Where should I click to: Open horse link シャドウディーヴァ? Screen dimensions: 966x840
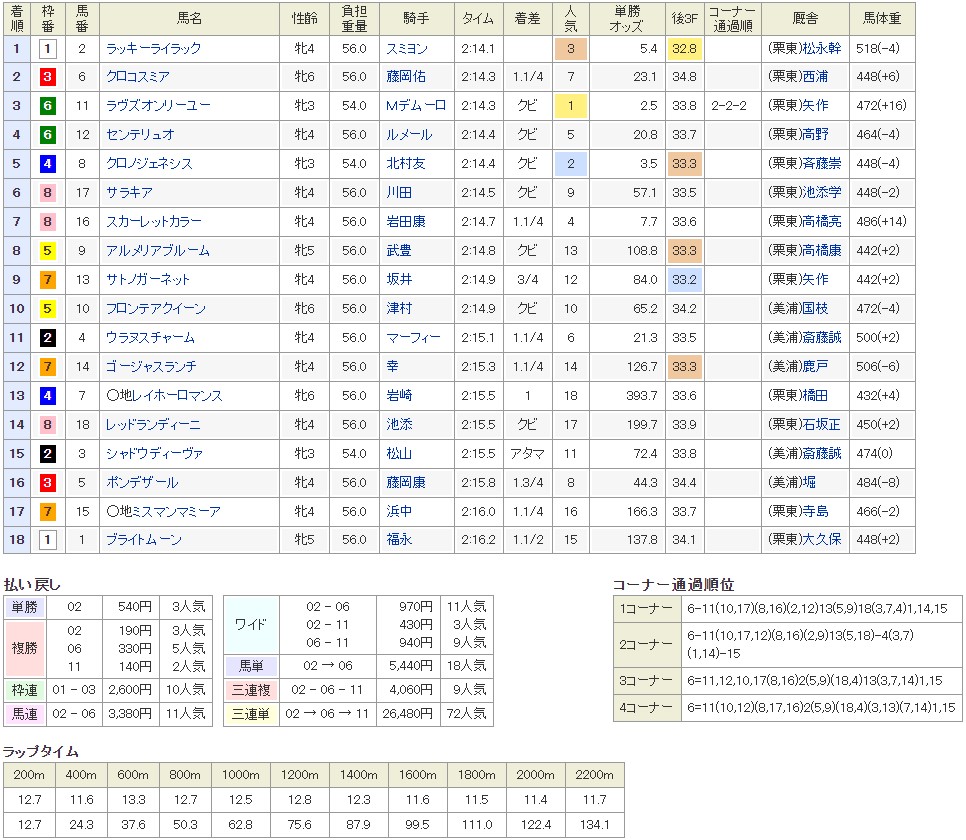pos(155,454)
